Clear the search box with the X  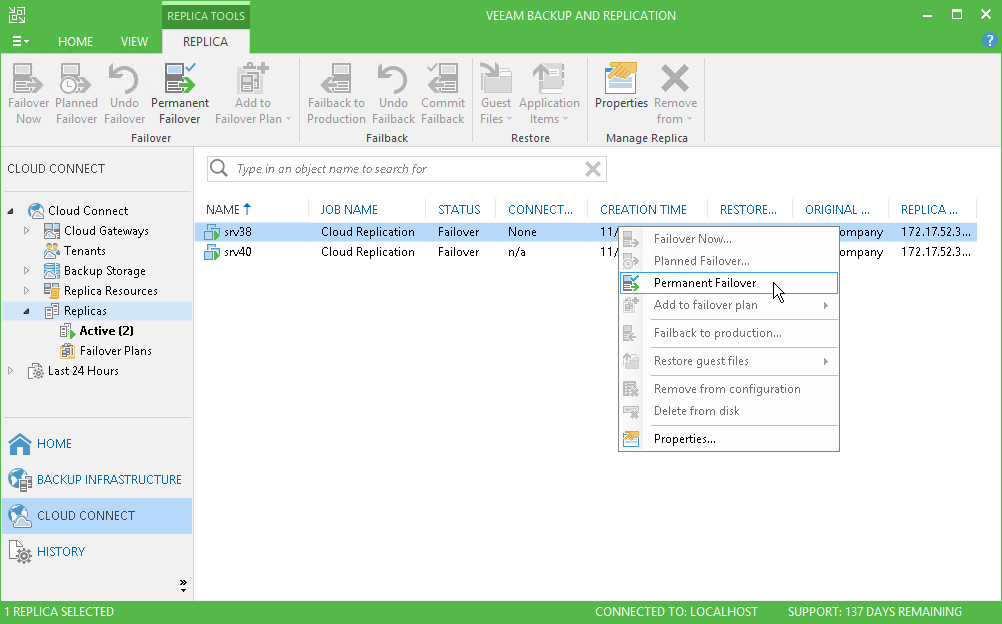pos(593,169)
